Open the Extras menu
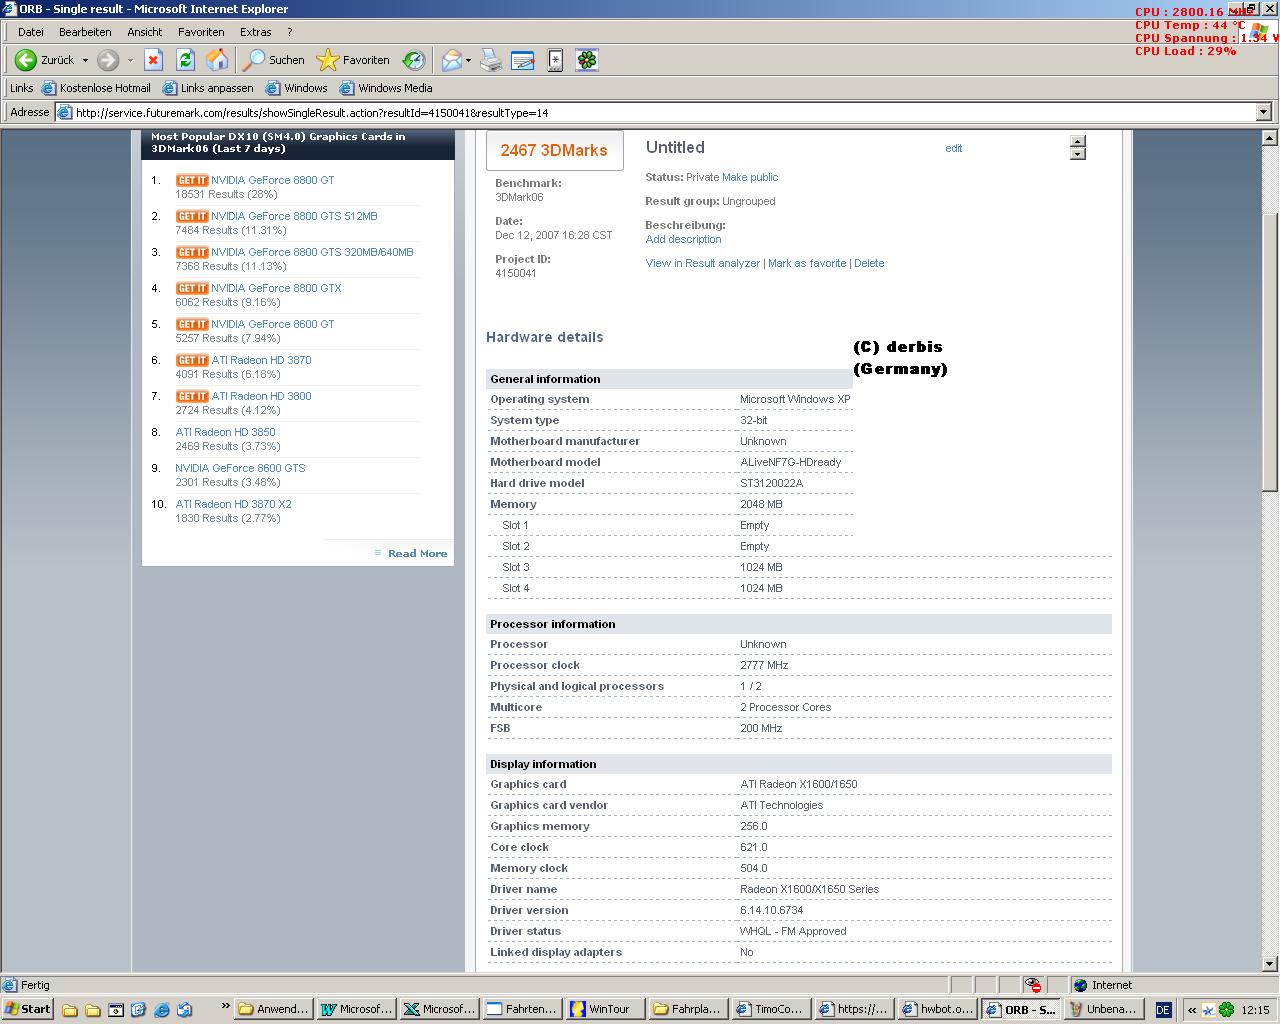Viewport: 1280px width, 1024px height. [256, 32]
